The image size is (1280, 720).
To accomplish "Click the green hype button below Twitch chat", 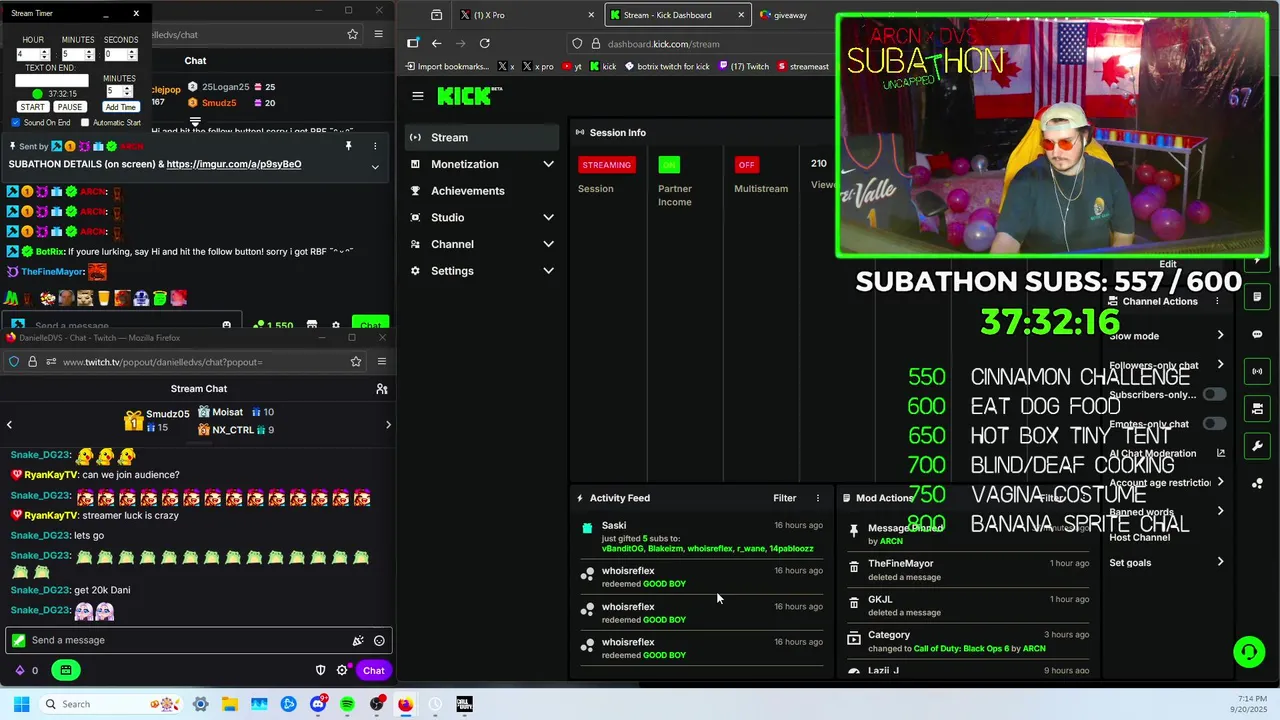I will point(66,670).
